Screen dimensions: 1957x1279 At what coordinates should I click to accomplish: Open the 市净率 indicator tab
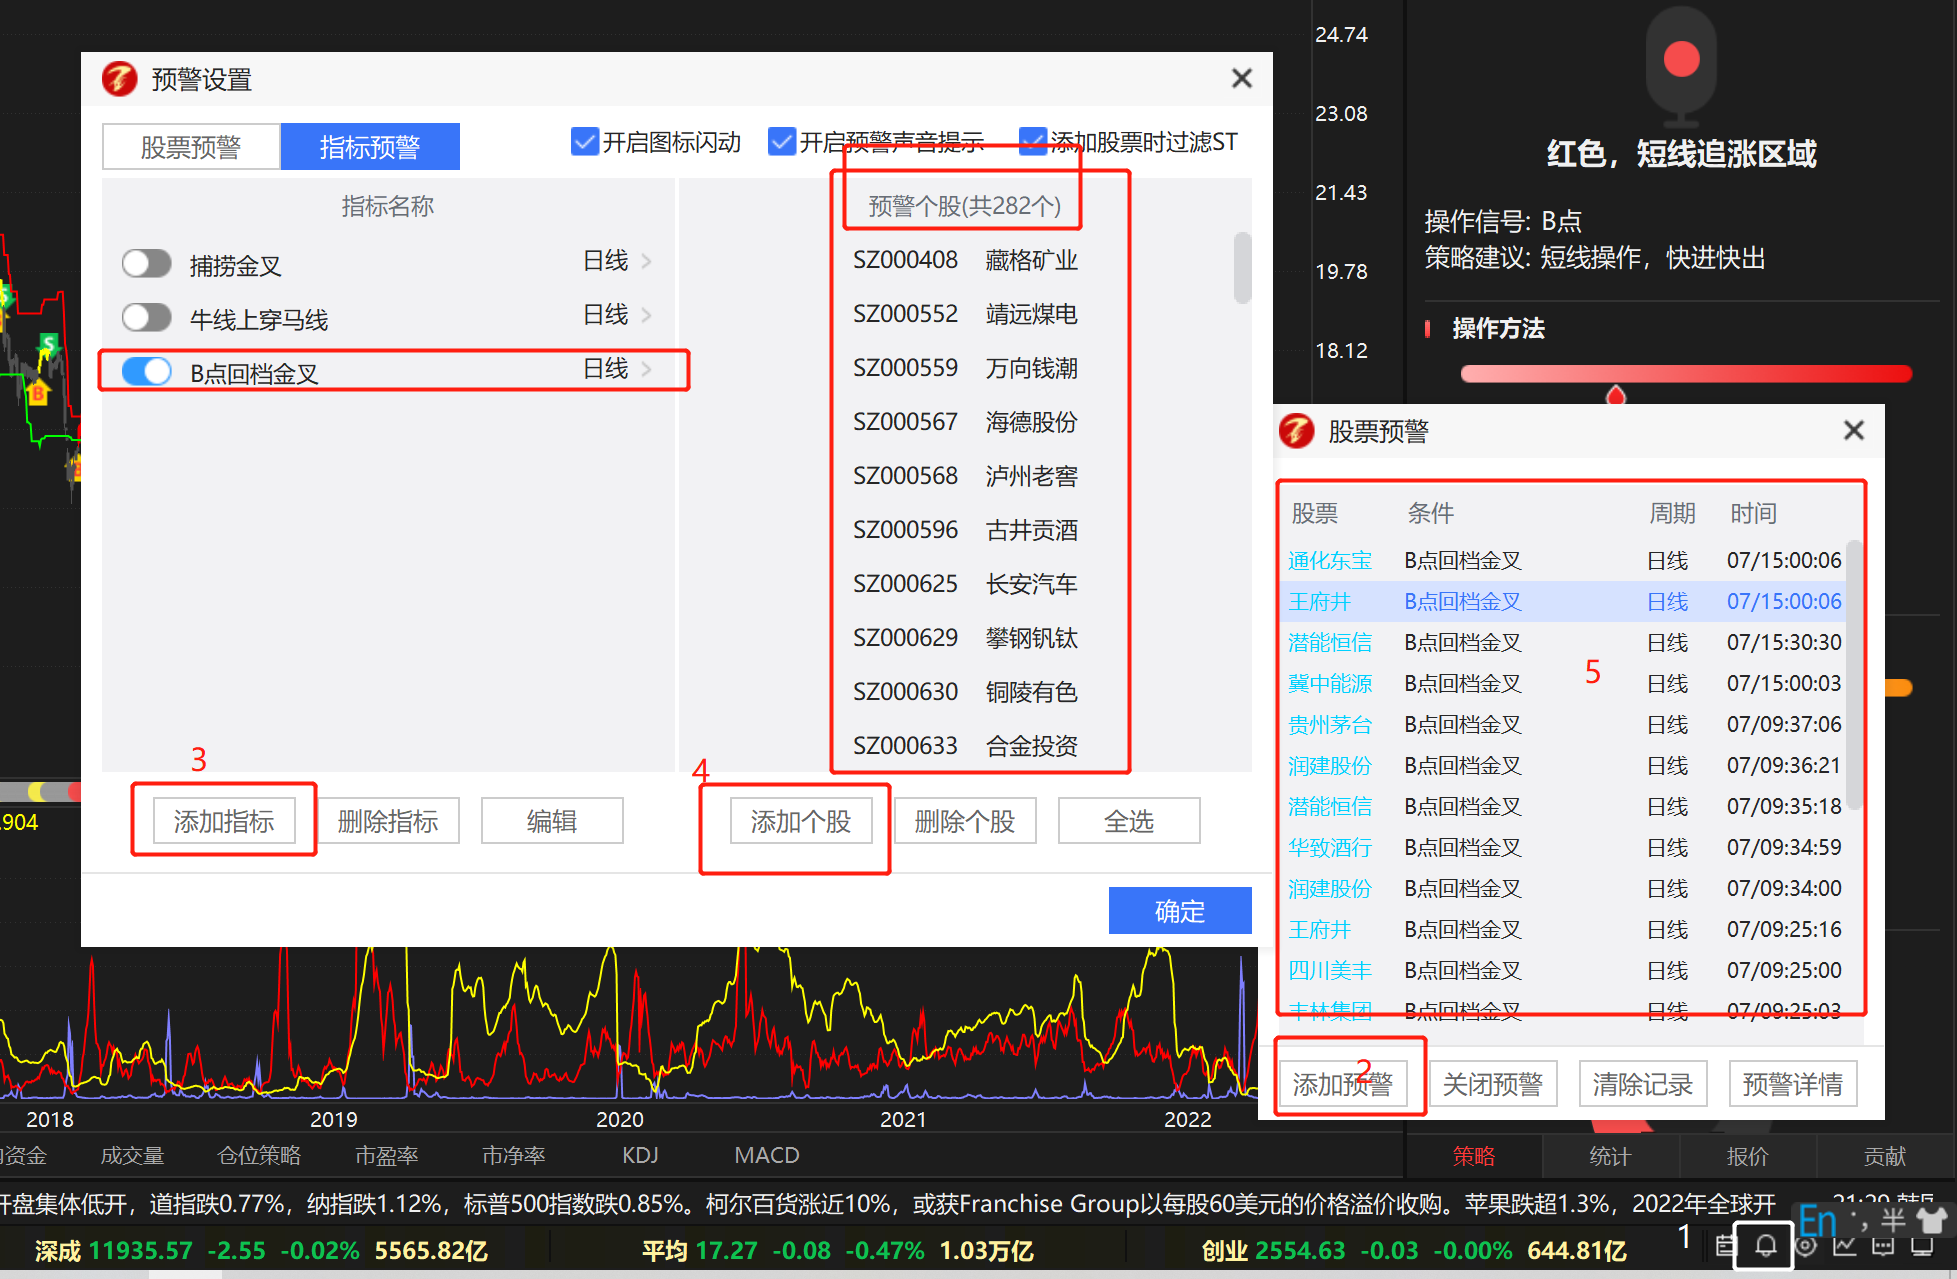[514, 1155]
